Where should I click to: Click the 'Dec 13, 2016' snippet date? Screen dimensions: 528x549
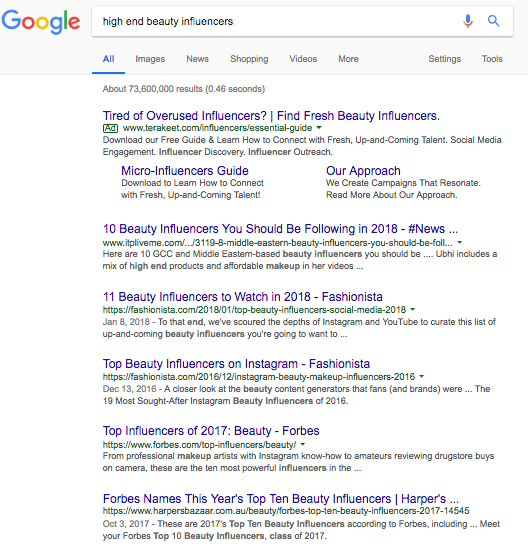(x=129, y=389)
